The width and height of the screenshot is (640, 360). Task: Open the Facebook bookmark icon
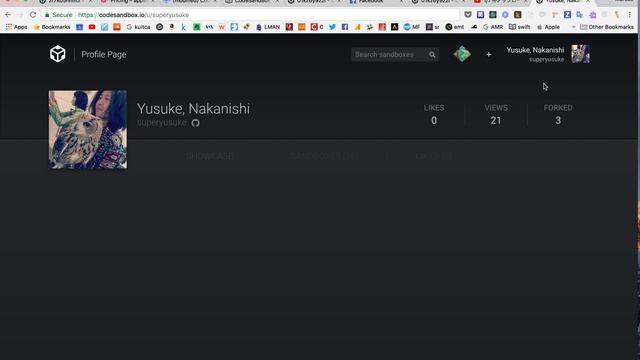coord(345,27)
